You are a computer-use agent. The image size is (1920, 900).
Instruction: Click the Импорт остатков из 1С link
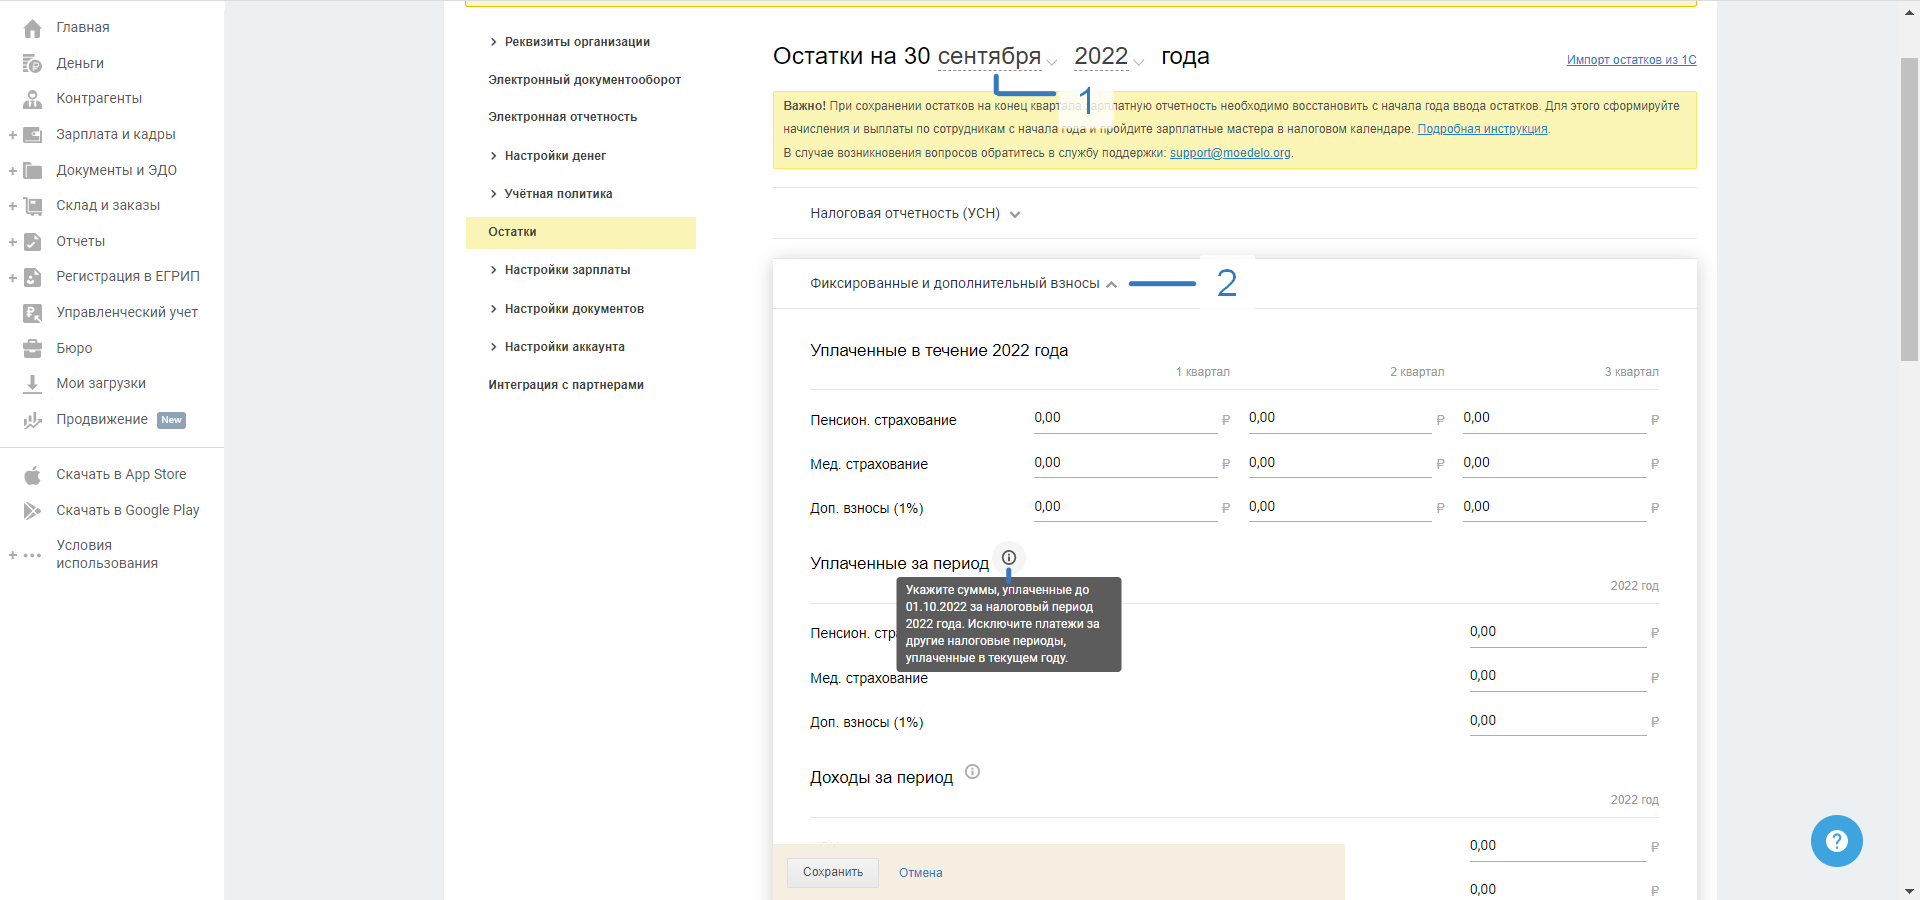coord(1631,60)
